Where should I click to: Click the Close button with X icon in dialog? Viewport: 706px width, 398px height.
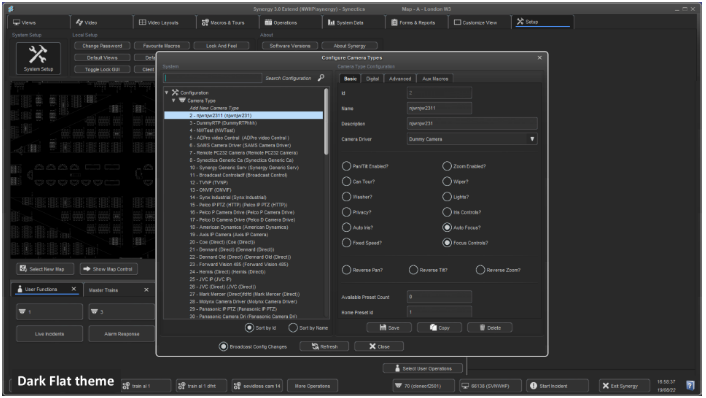(379, 346)
